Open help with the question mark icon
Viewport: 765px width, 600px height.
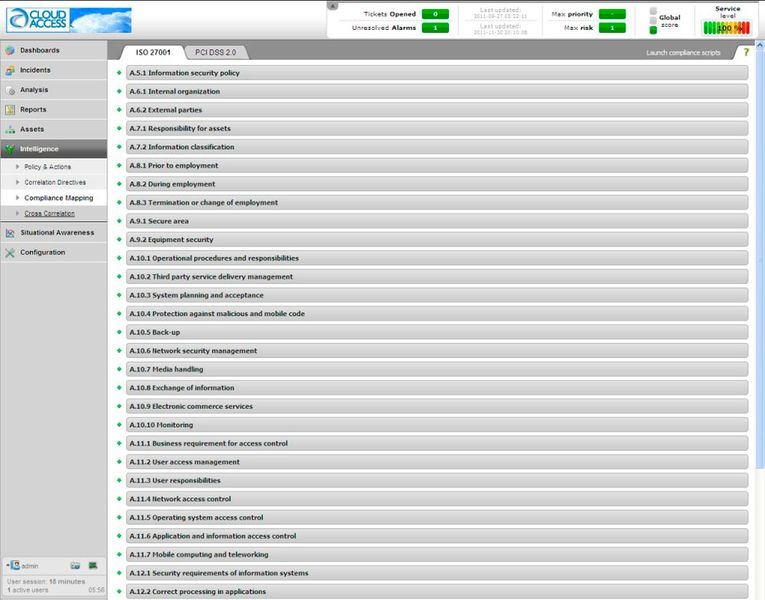pos(746,52)
